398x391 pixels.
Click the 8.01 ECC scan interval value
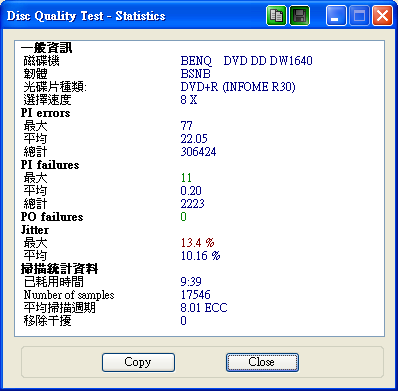click(x=204, y=308)
